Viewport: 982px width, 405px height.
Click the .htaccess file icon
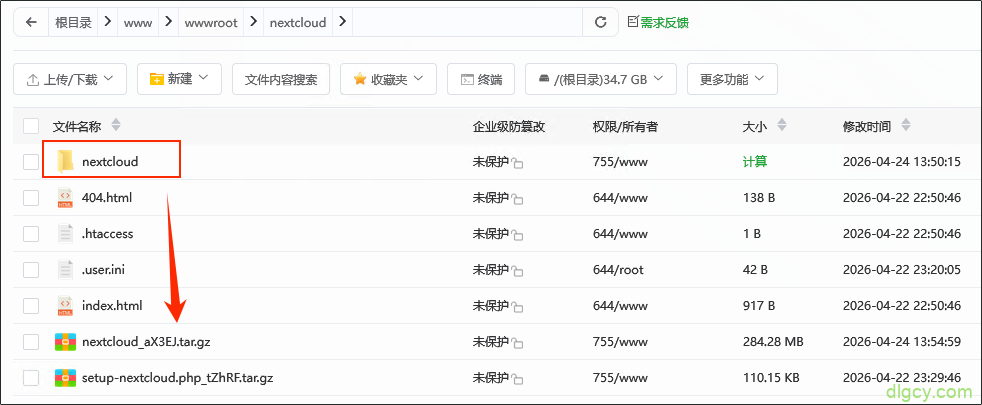point(65,234)
